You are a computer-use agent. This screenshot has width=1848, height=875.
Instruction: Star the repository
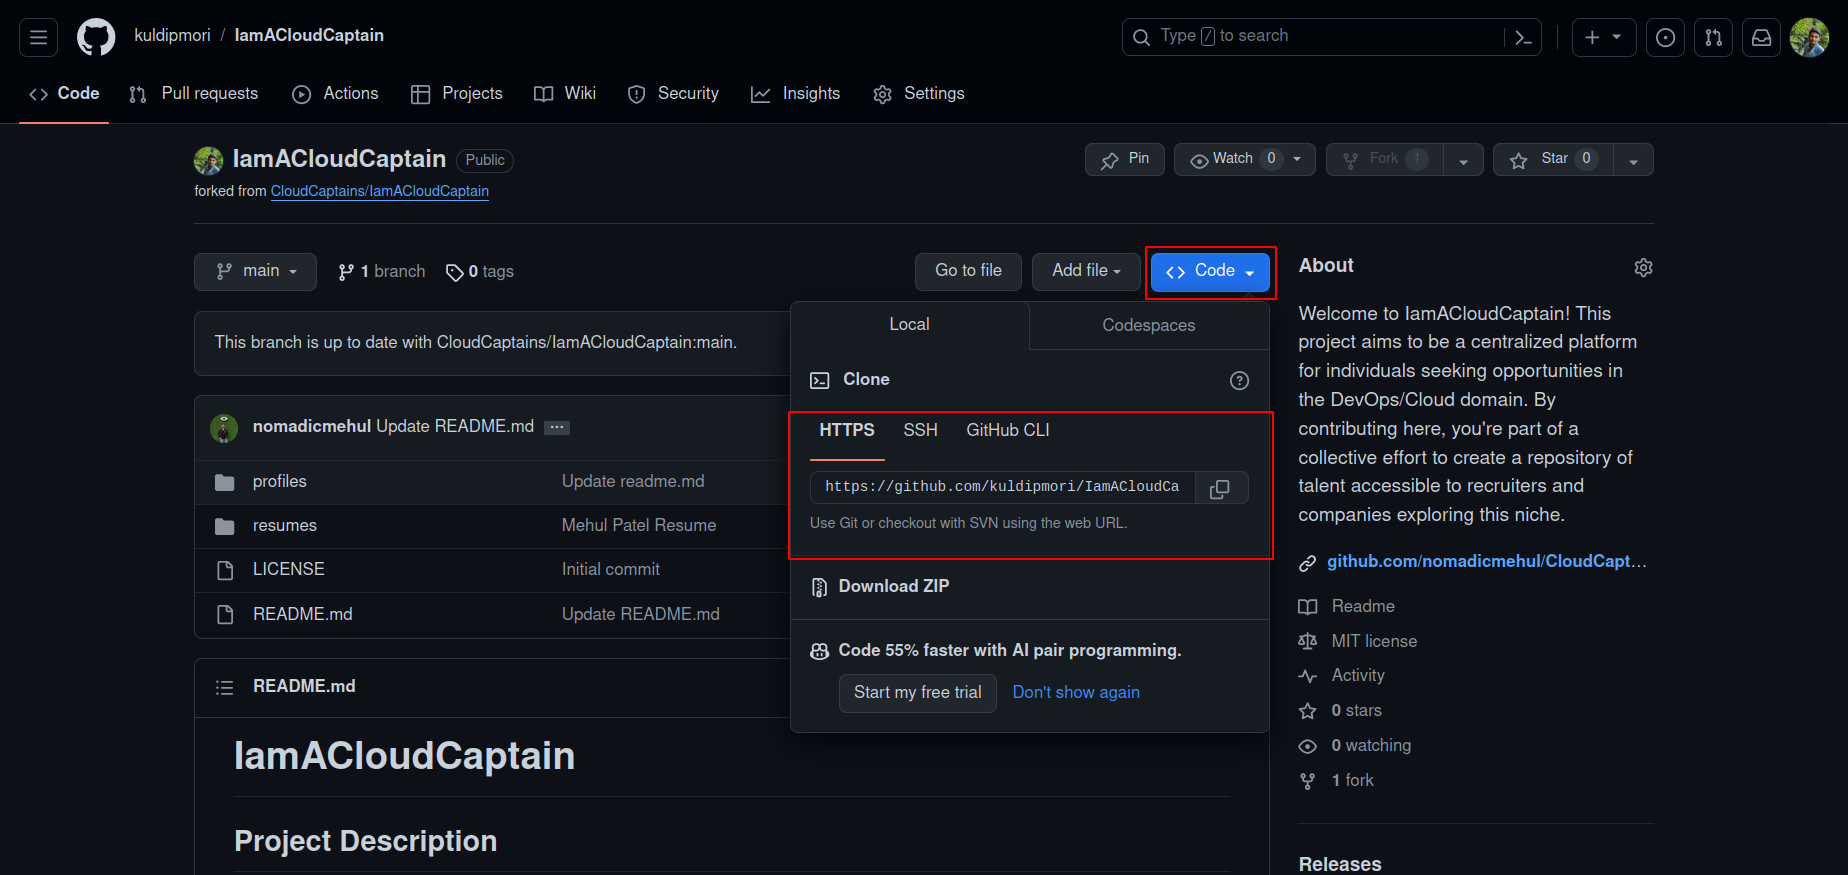(x=1554, y=159)
